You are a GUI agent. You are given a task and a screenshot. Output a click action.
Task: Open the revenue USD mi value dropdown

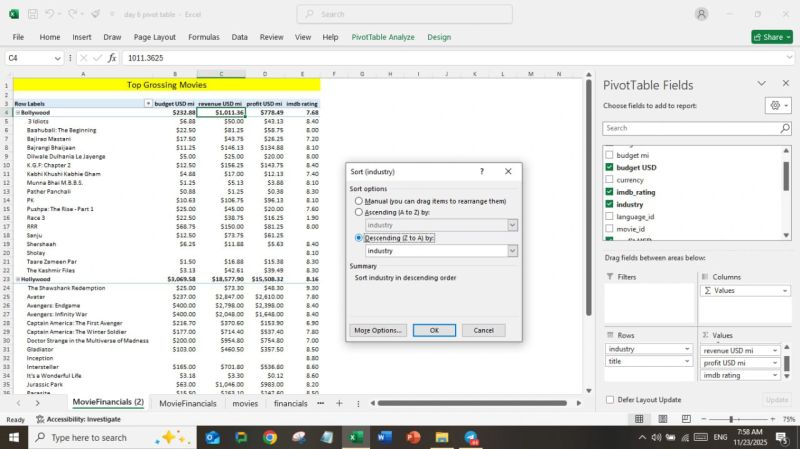(x=774, y=351)
